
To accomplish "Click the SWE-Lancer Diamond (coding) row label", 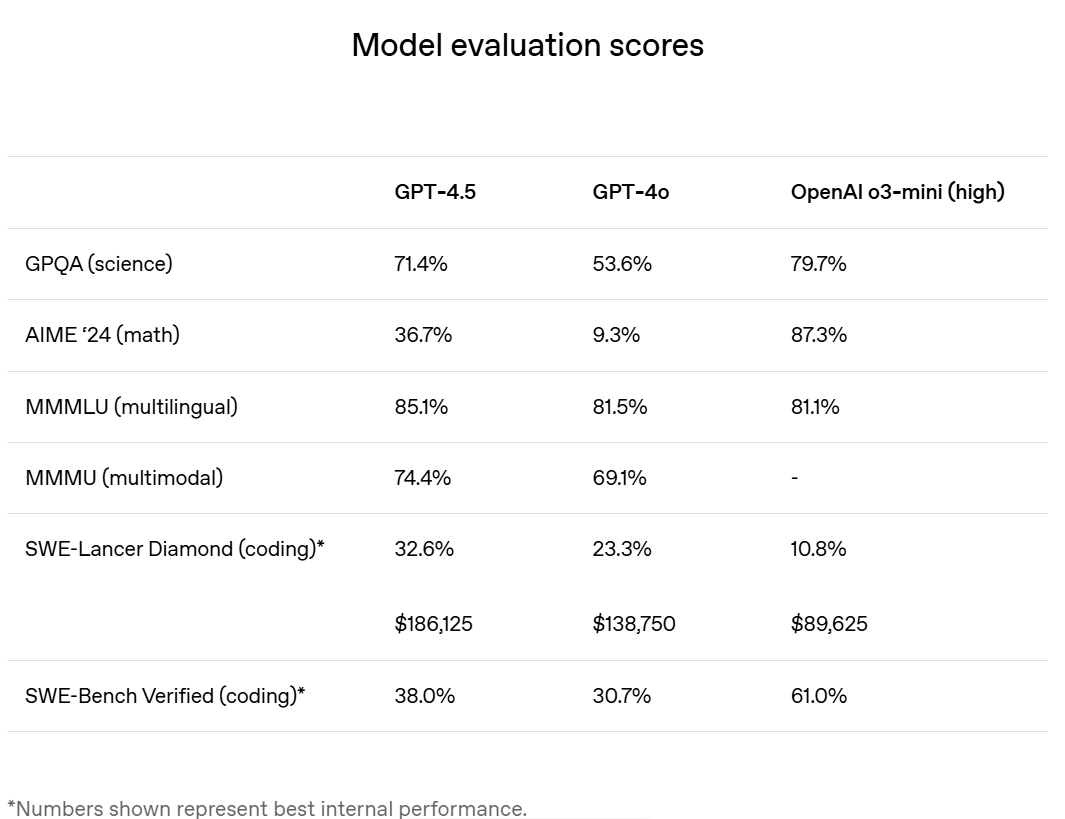I will (174, 549).
